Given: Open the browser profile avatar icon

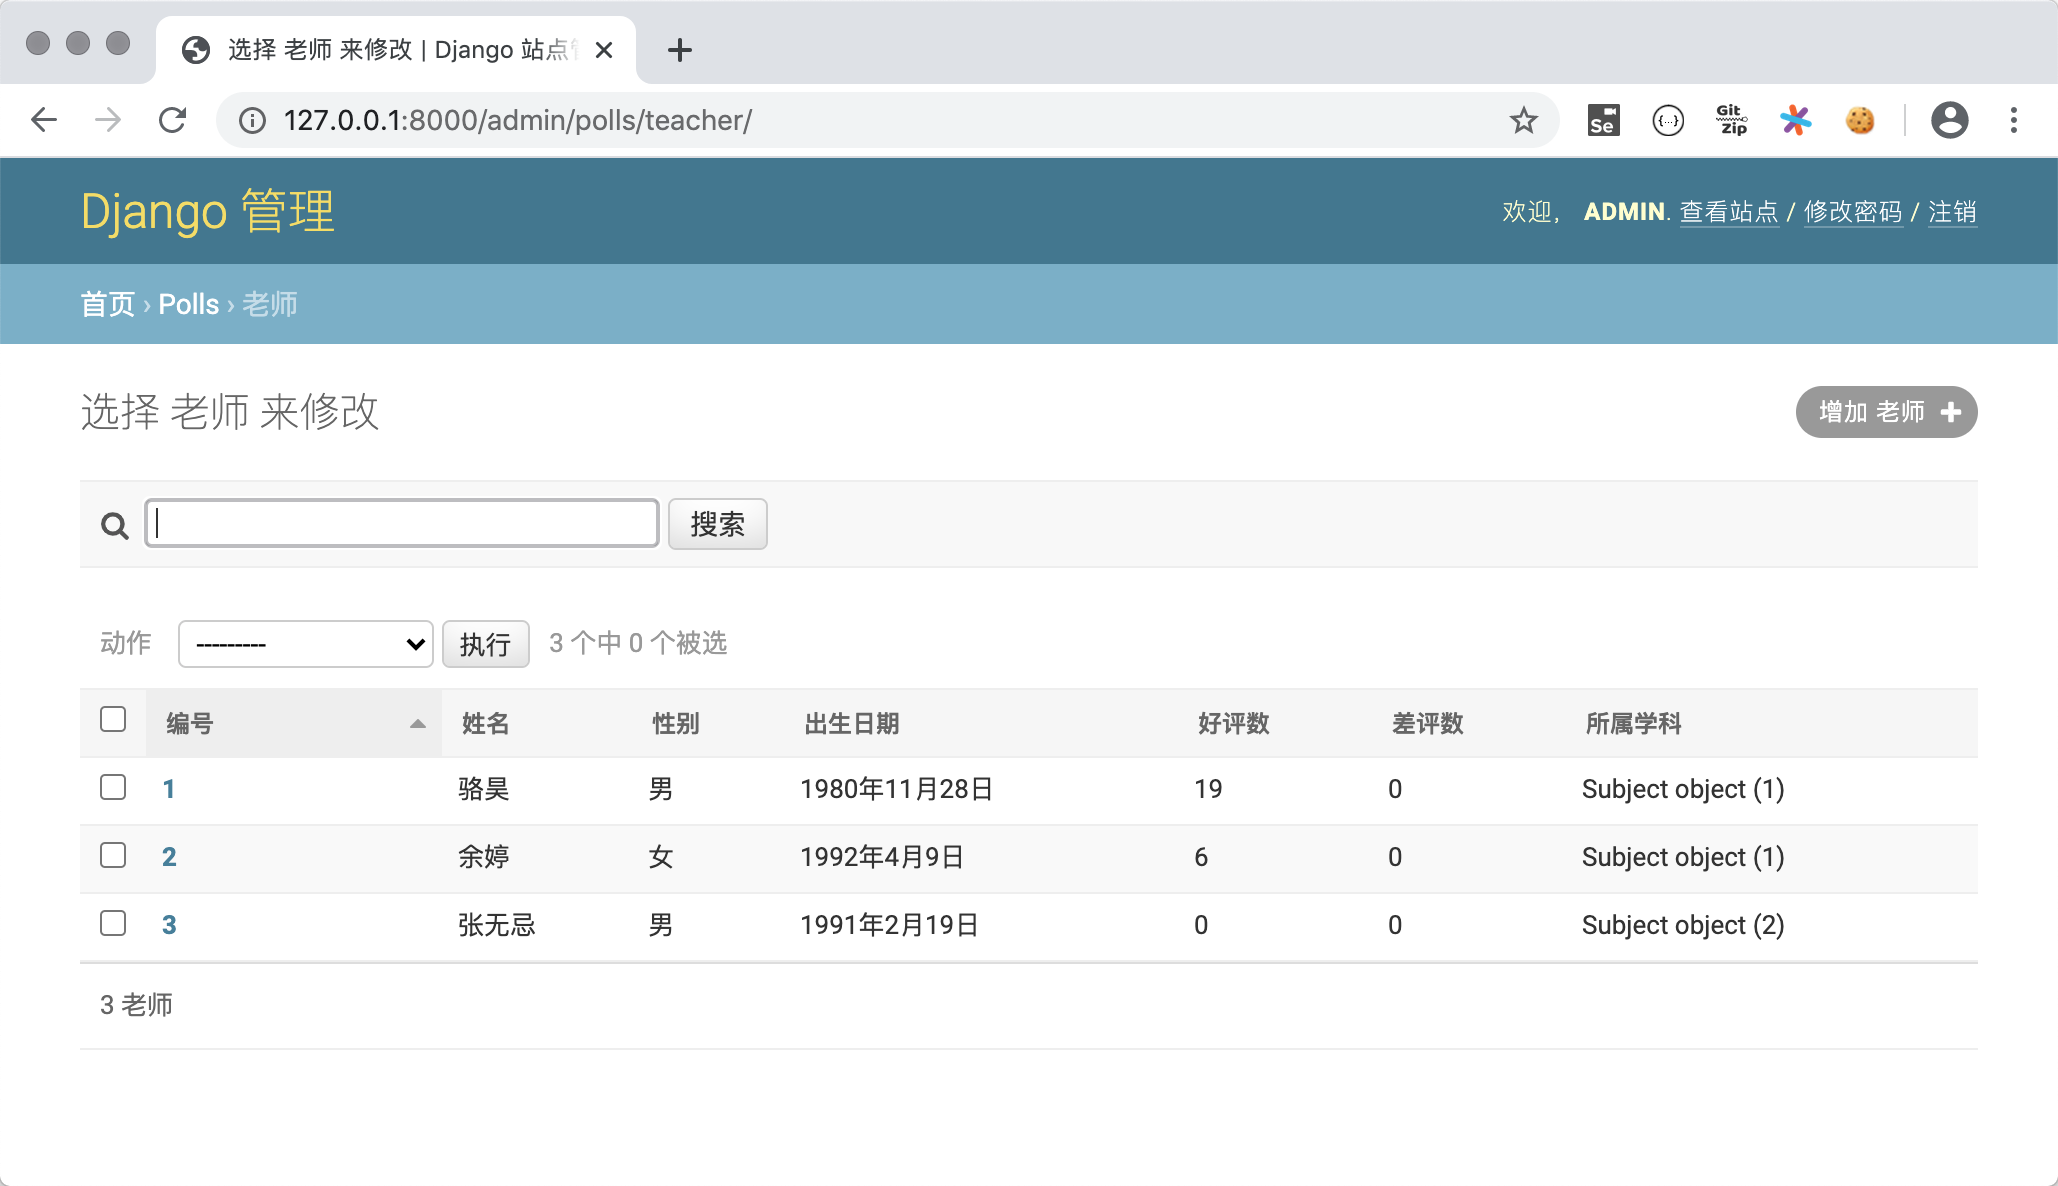Looking at the screenshot, I should coord(1949,120).
